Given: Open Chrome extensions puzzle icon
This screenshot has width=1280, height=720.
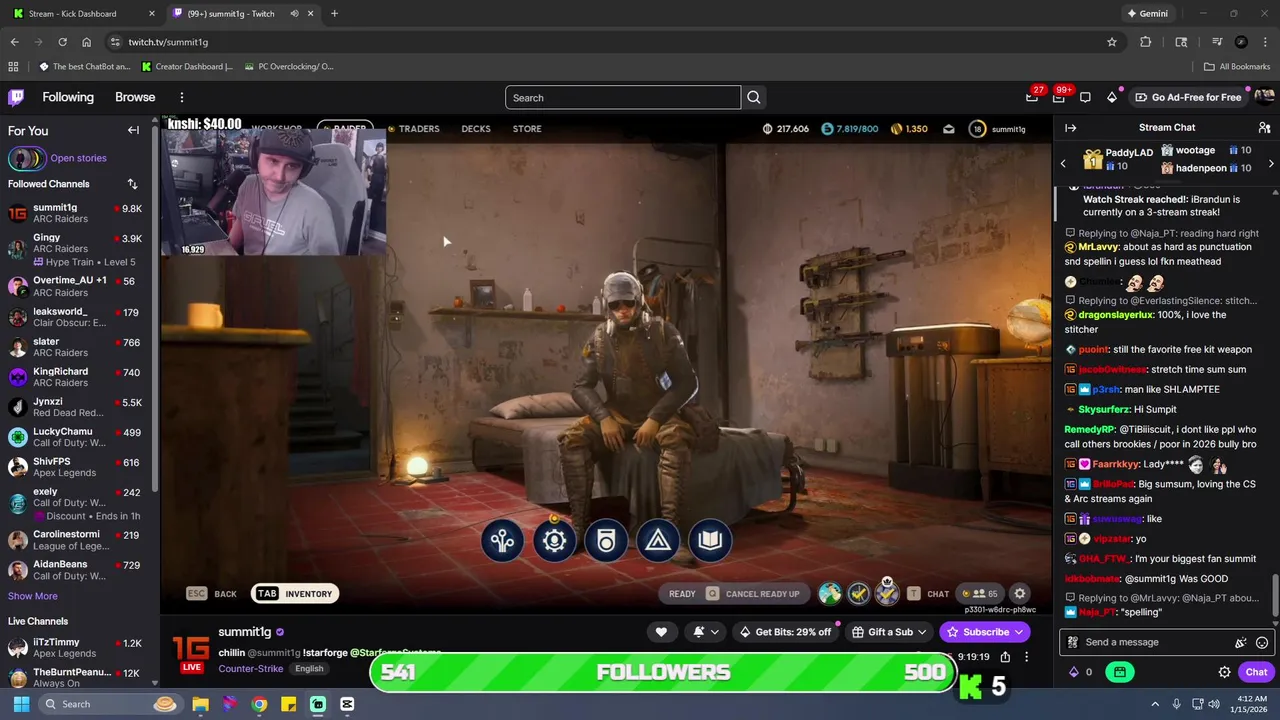Looking at the screenshot, I should [1146, 42].
